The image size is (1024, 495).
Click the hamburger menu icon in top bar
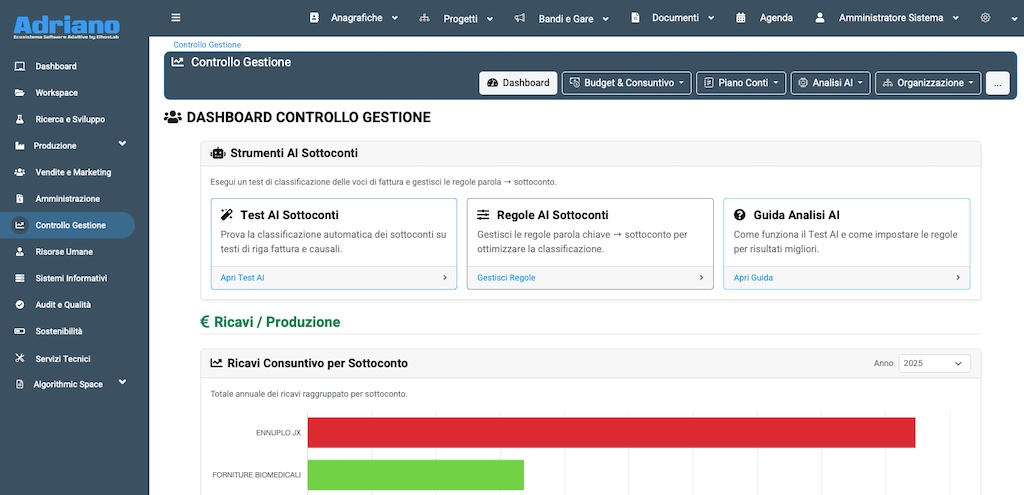click(176, 17)
